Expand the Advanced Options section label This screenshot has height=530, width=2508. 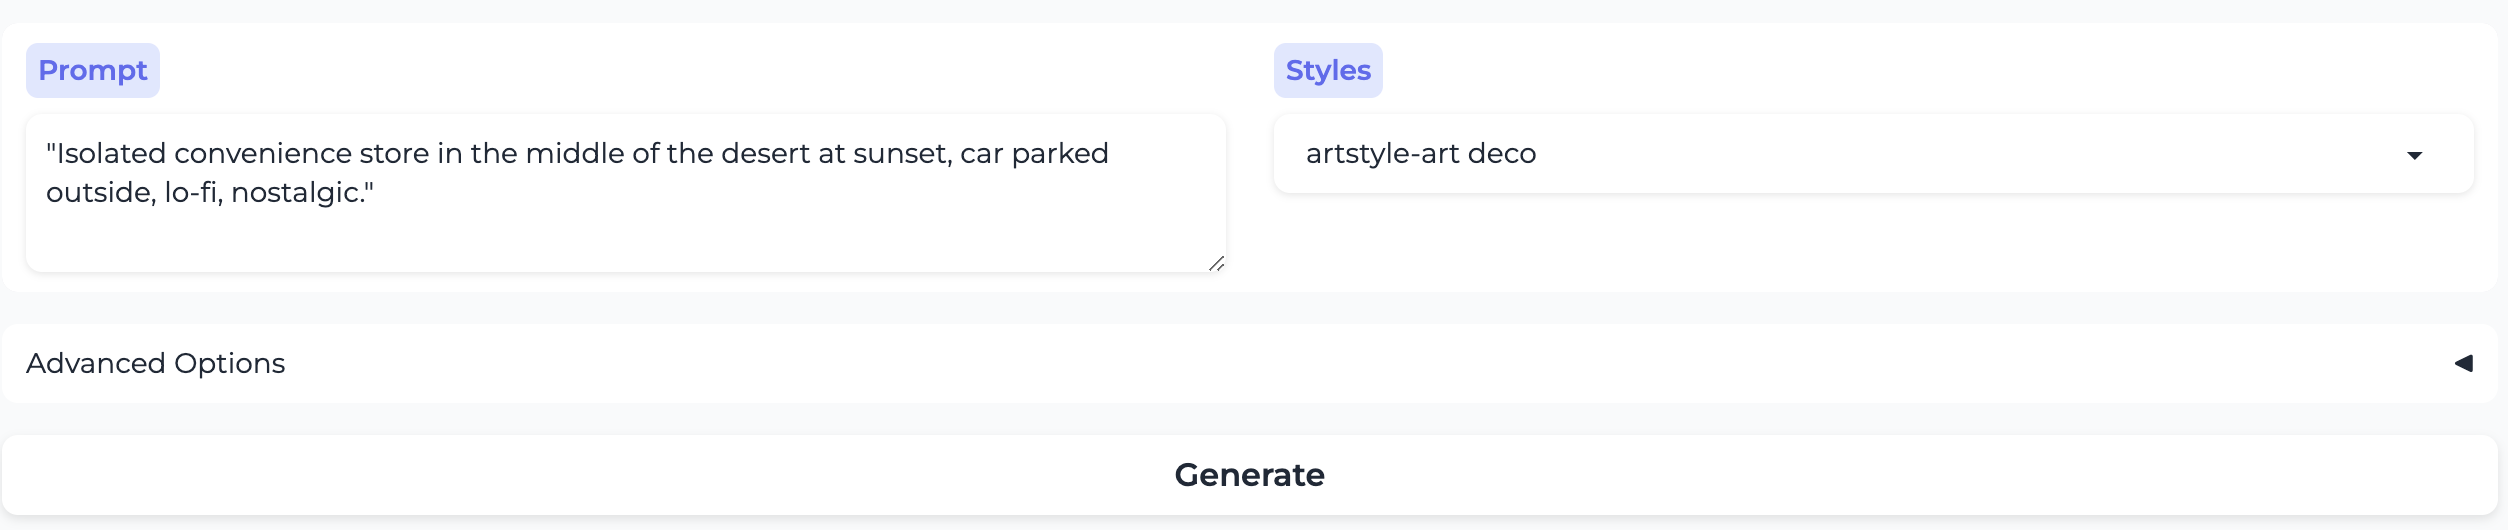(156, 363)
